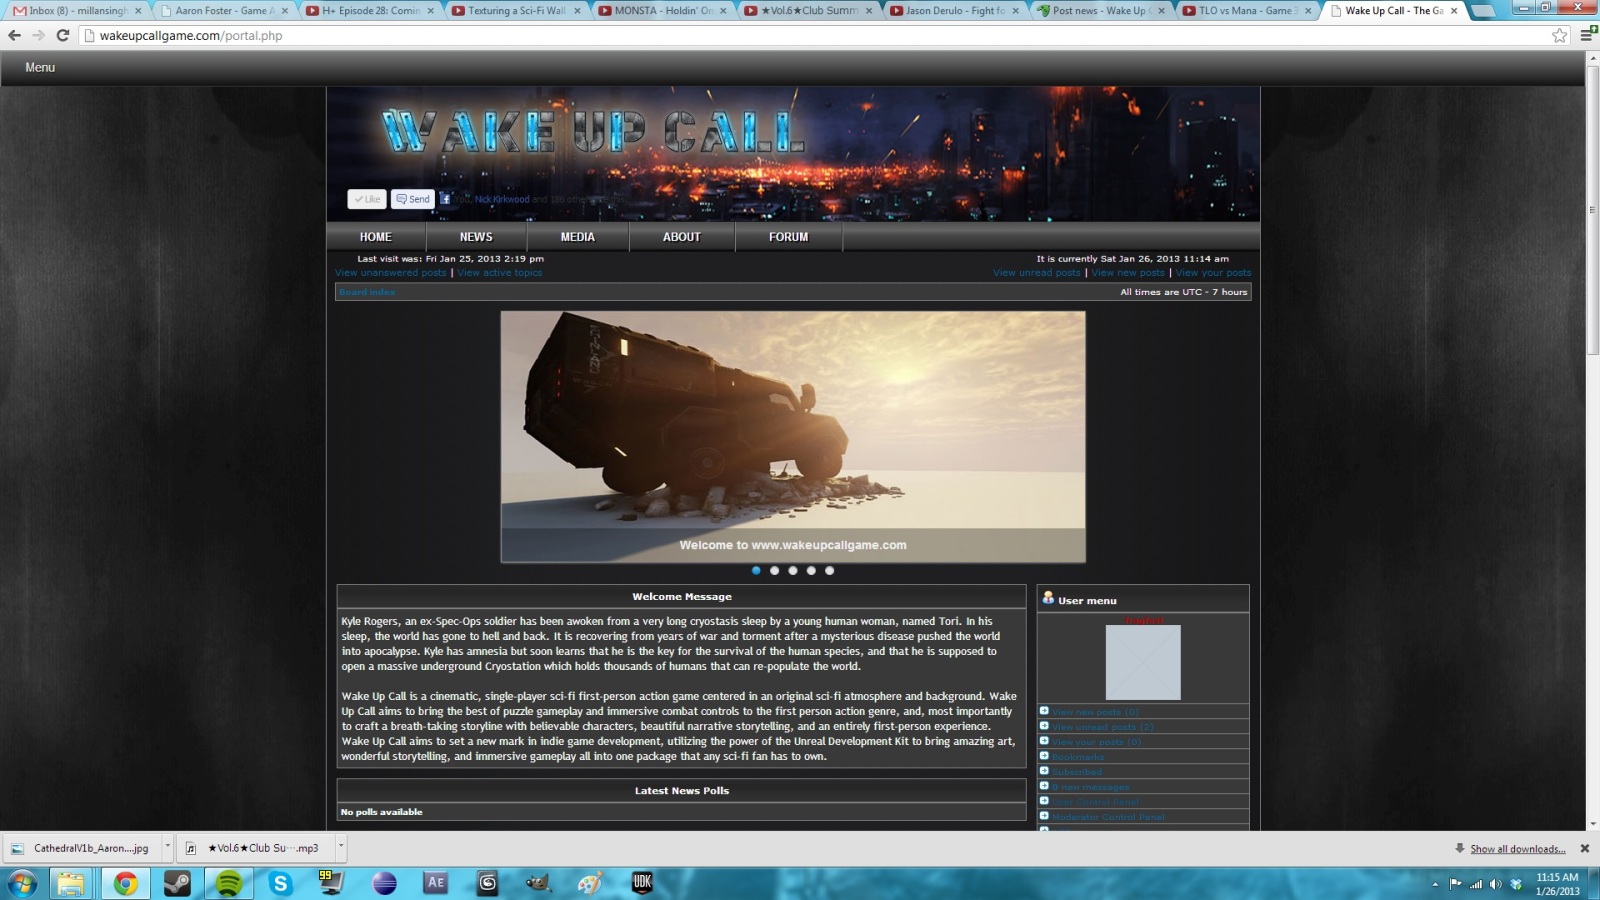Open dropdown arrow for CathedralV1b_Aaron jpg download
Screen dimensions: 1600x900
pos(167,847)
